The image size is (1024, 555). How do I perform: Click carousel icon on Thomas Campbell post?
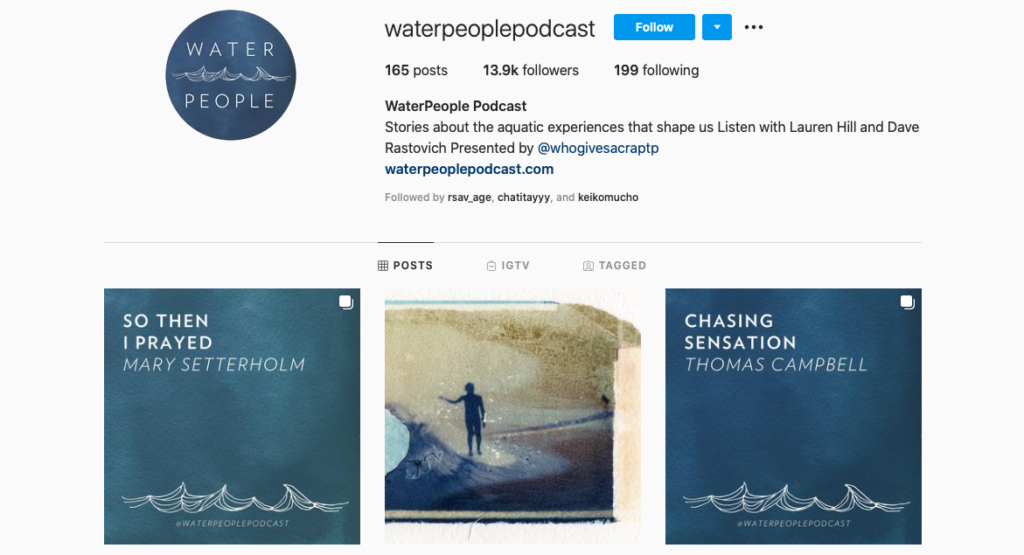click(x=907, y=302)
